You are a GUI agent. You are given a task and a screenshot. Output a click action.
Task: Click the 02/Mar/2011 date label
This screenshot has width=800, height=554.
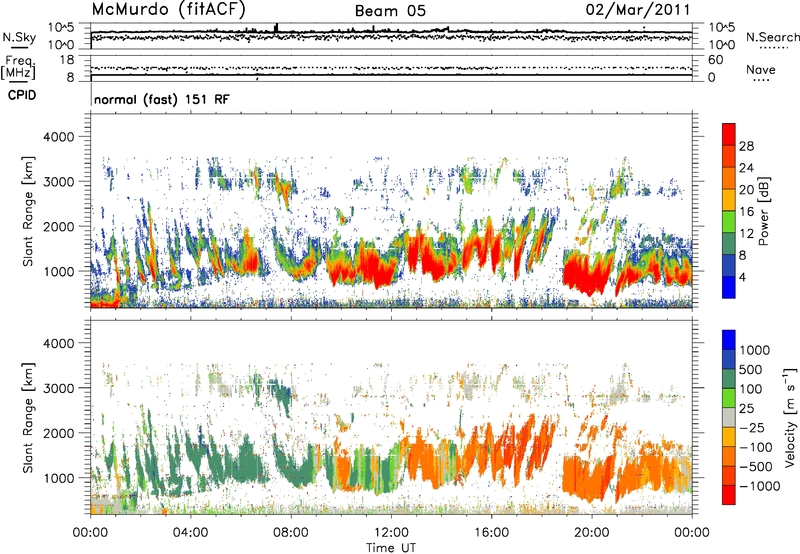click(637, 10)
